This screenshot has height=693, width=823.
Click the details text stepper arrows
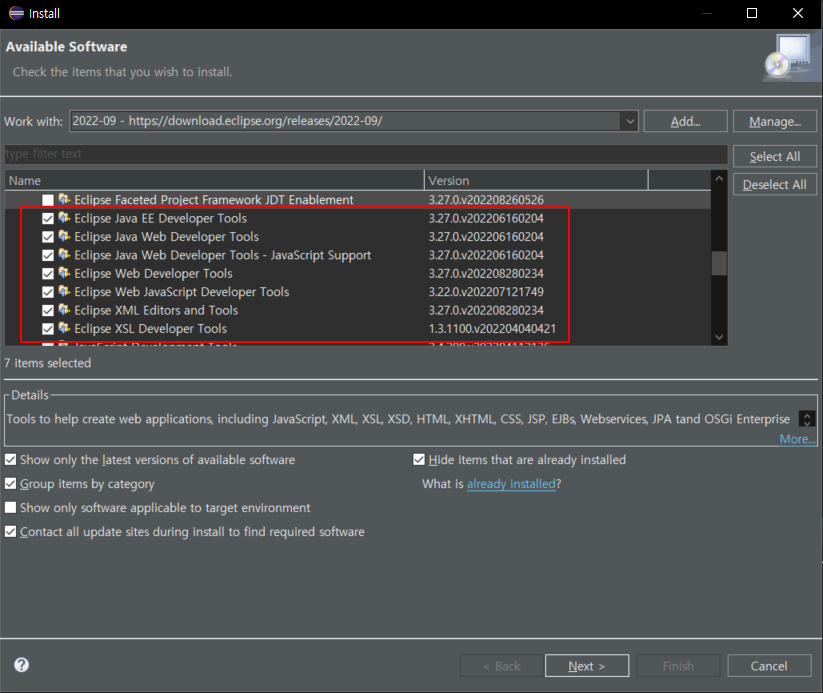pyautogui.click(x=807, y=418)
